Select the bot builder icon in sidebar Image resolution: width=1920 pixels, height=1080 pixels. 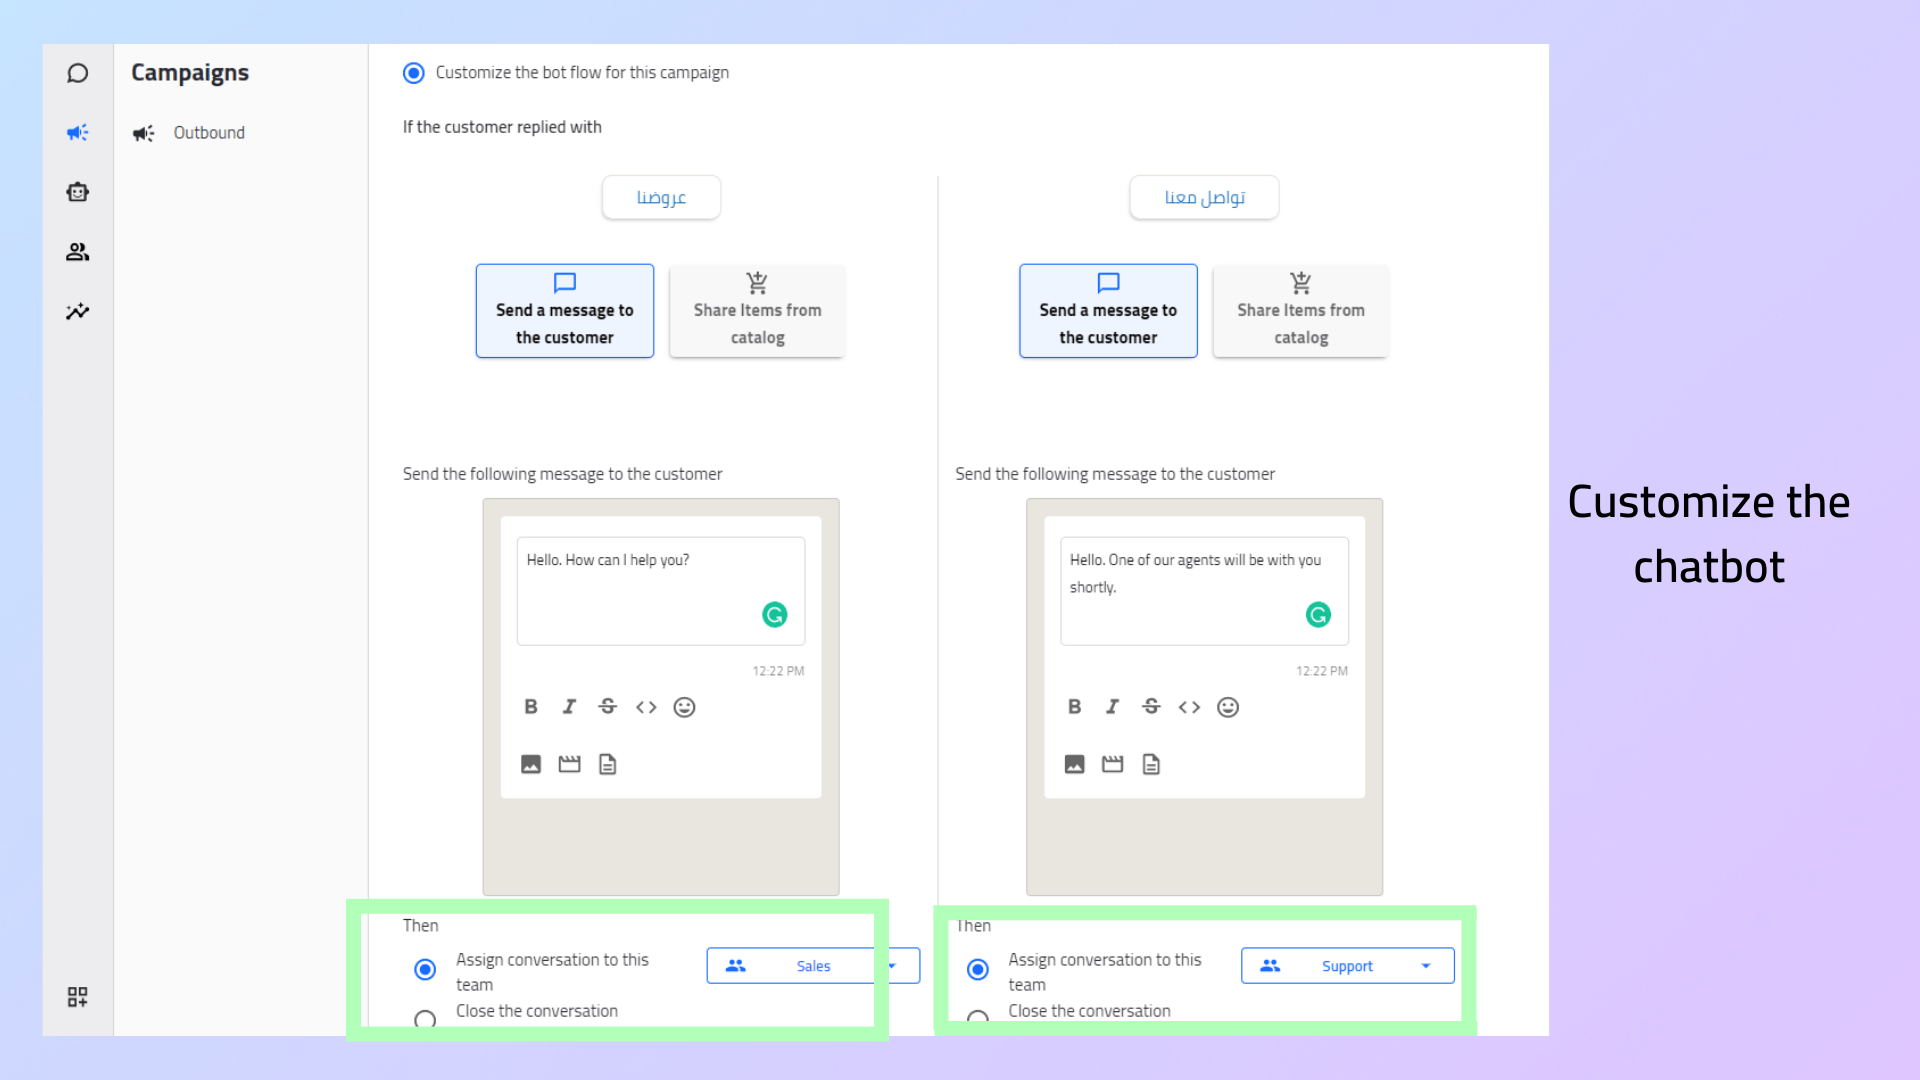(77, 192)
